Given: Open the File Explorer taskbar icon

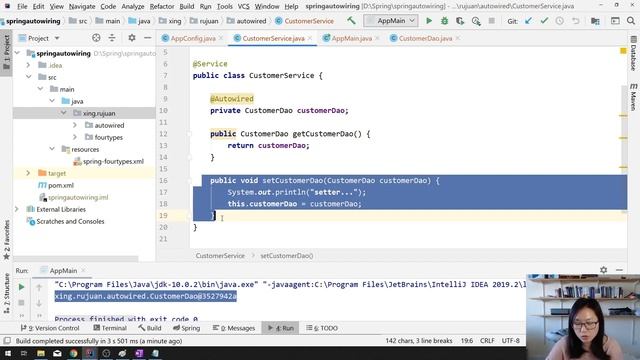Looking at the screenshot, I should click(x=41, y=353).
